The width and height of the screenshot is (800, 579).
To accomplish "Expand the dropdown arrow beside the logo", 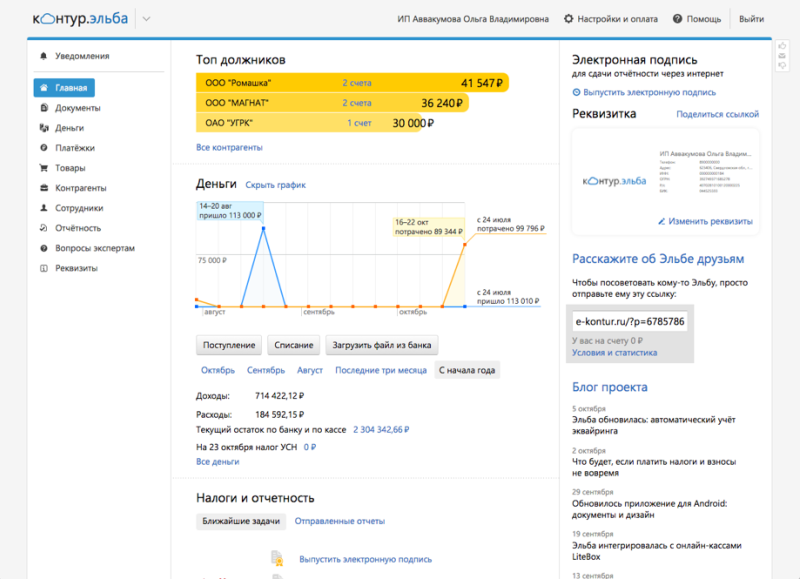I will point(146,19).
